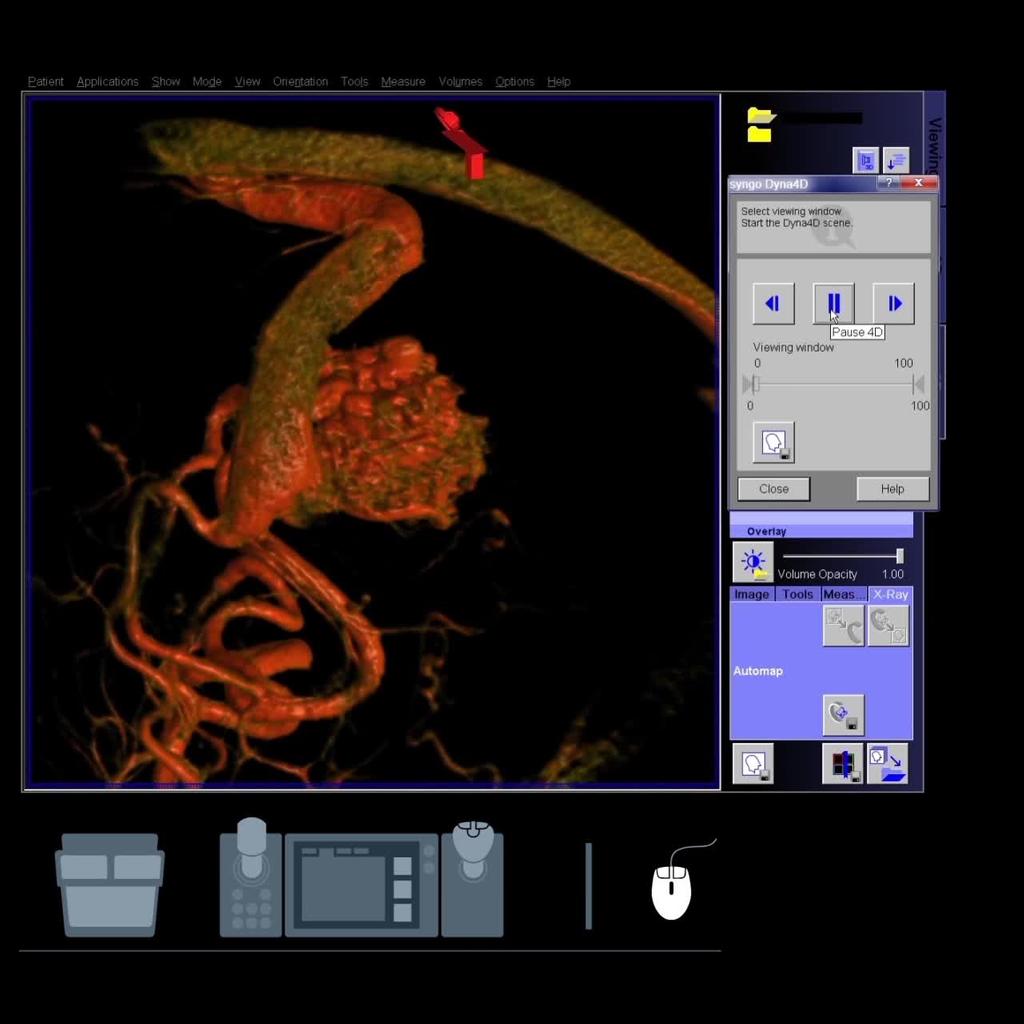Pause the Dyna4D scene playback
Screen dimensions: 1024x1024
[x=833, y=303]
